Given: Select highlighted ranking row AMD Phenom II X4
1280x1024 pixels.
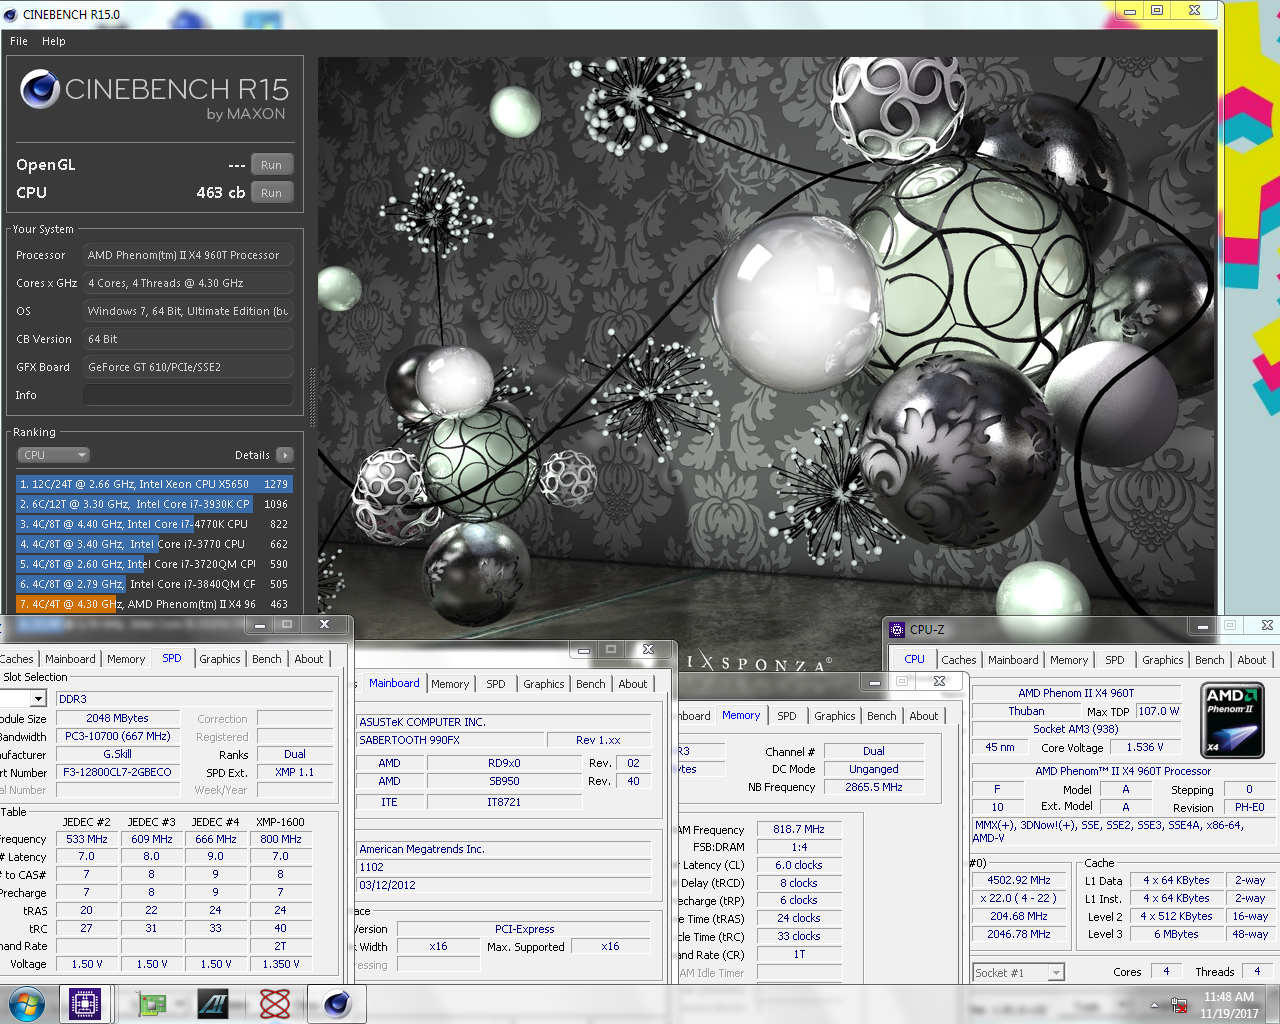Looking at the screenshot, I should [154, 604].
